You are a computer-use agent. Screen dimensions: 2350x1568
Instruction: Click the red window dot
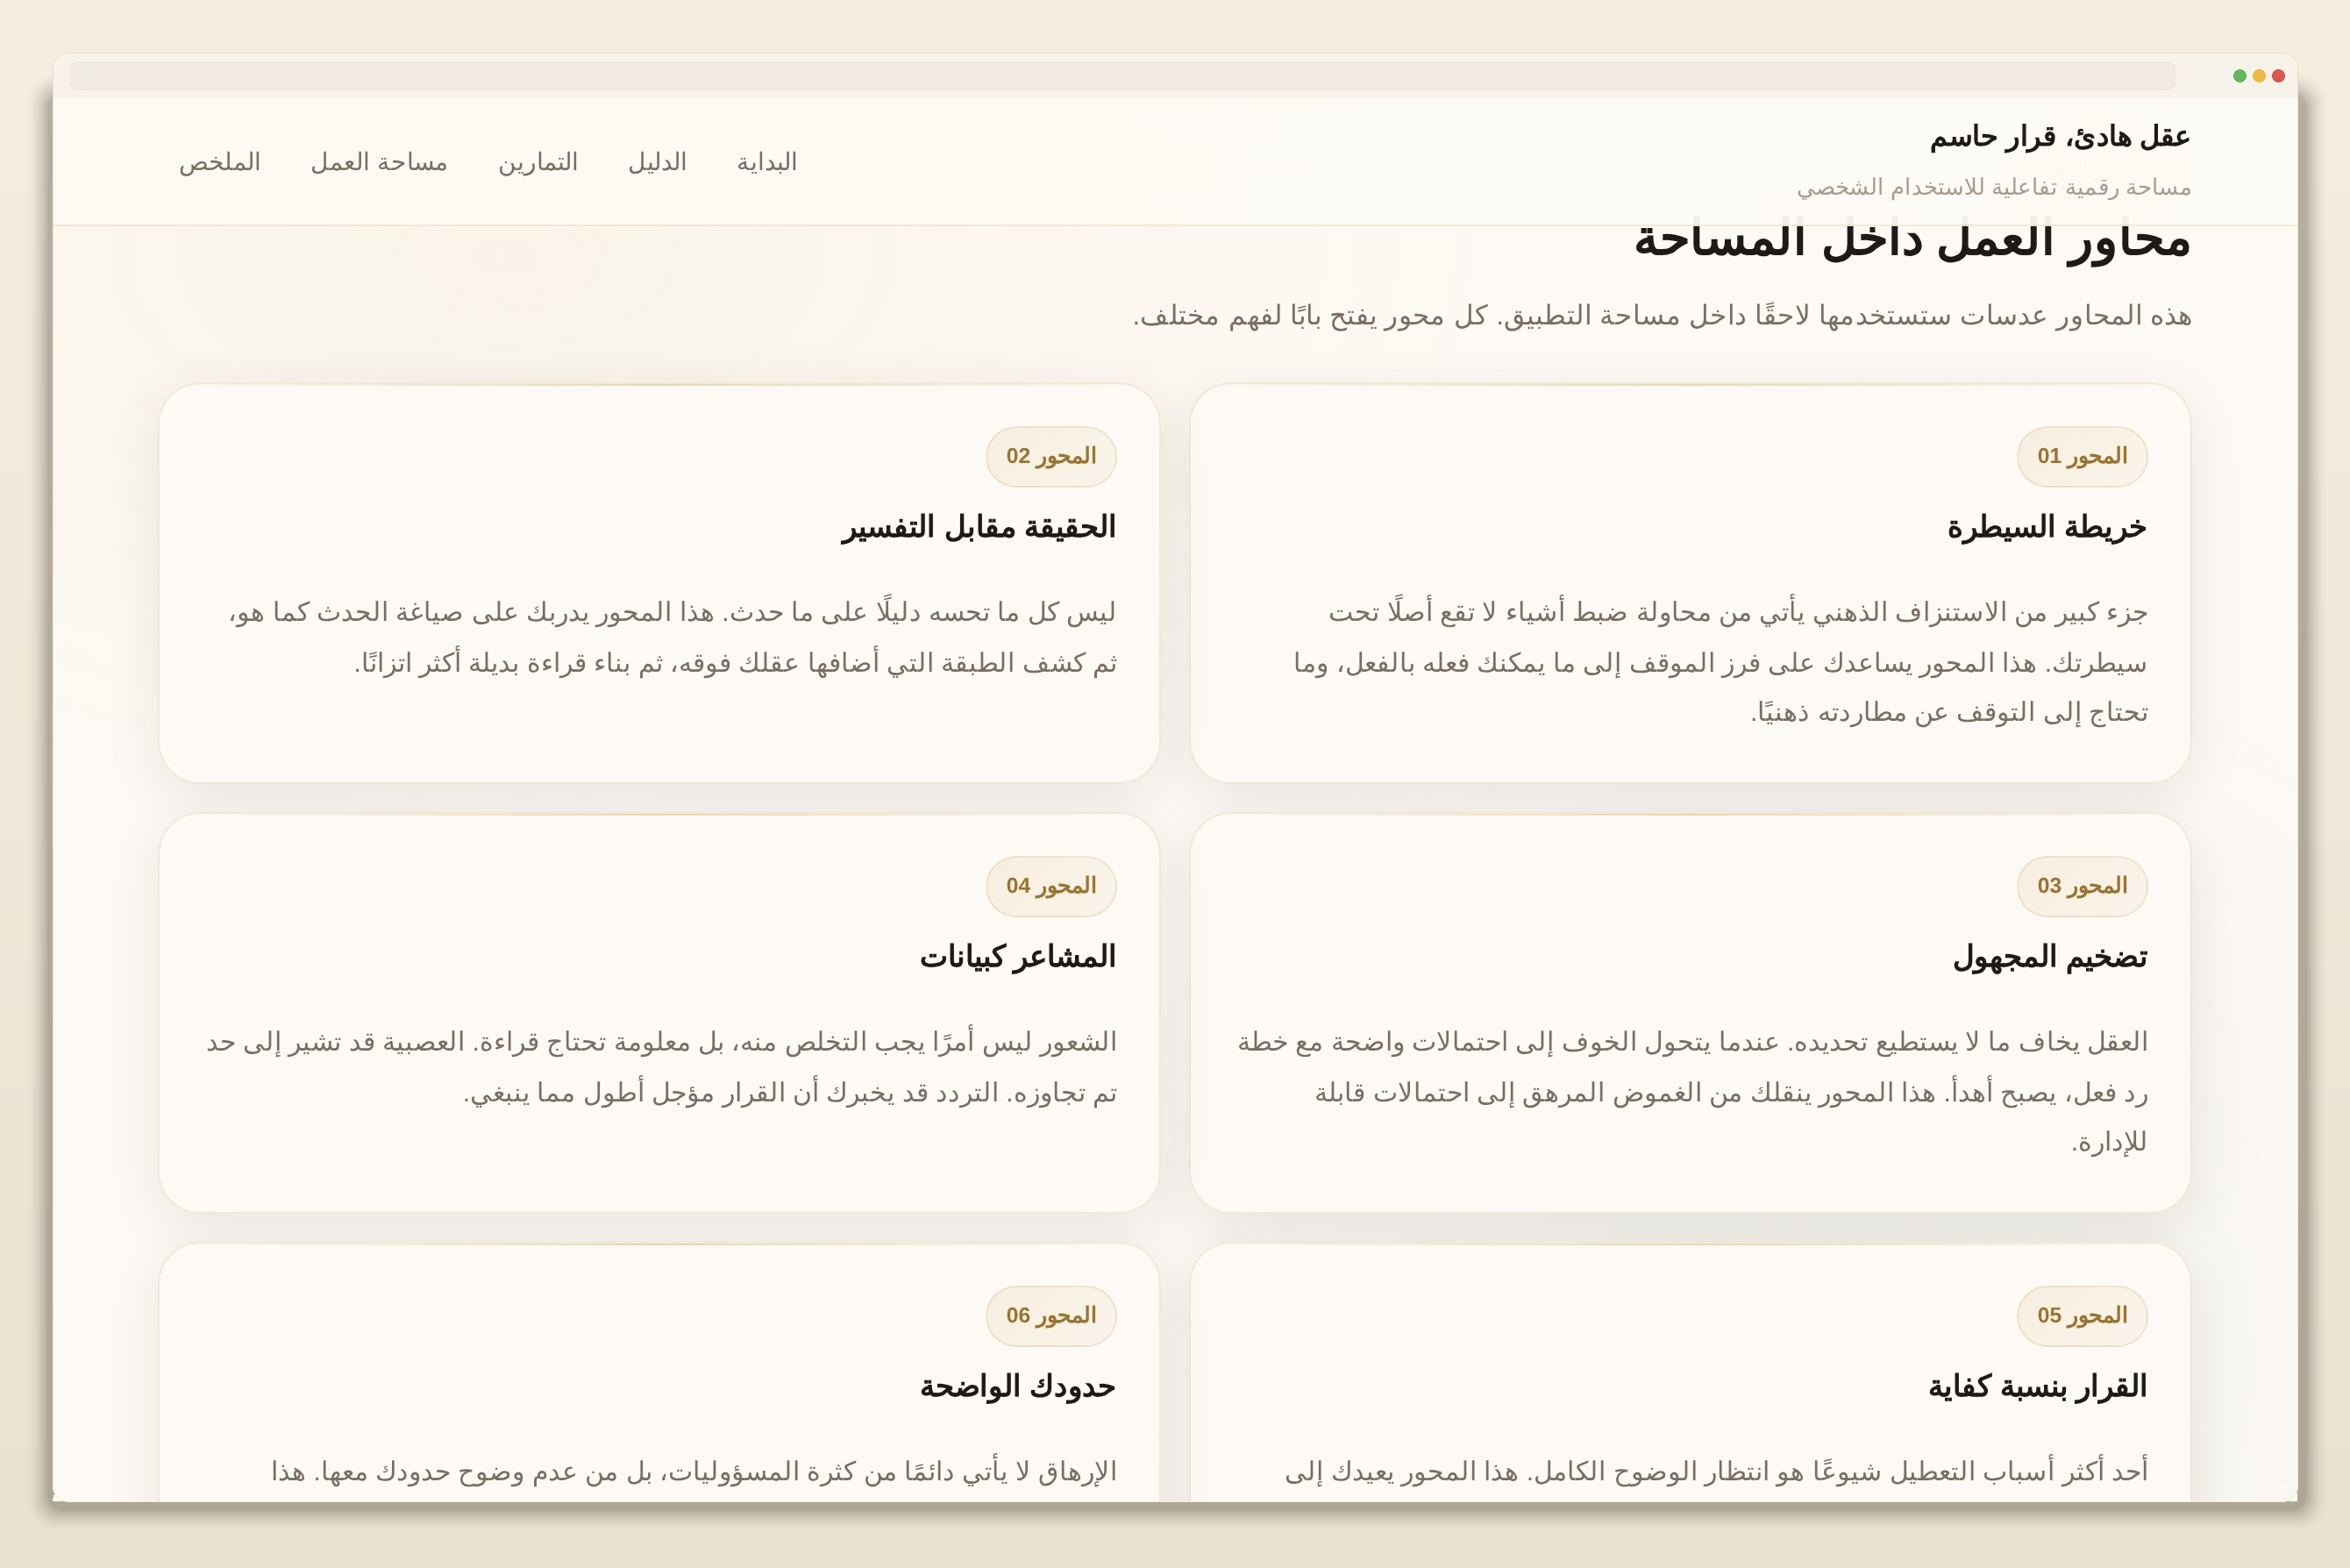[x=2278, y=76]
